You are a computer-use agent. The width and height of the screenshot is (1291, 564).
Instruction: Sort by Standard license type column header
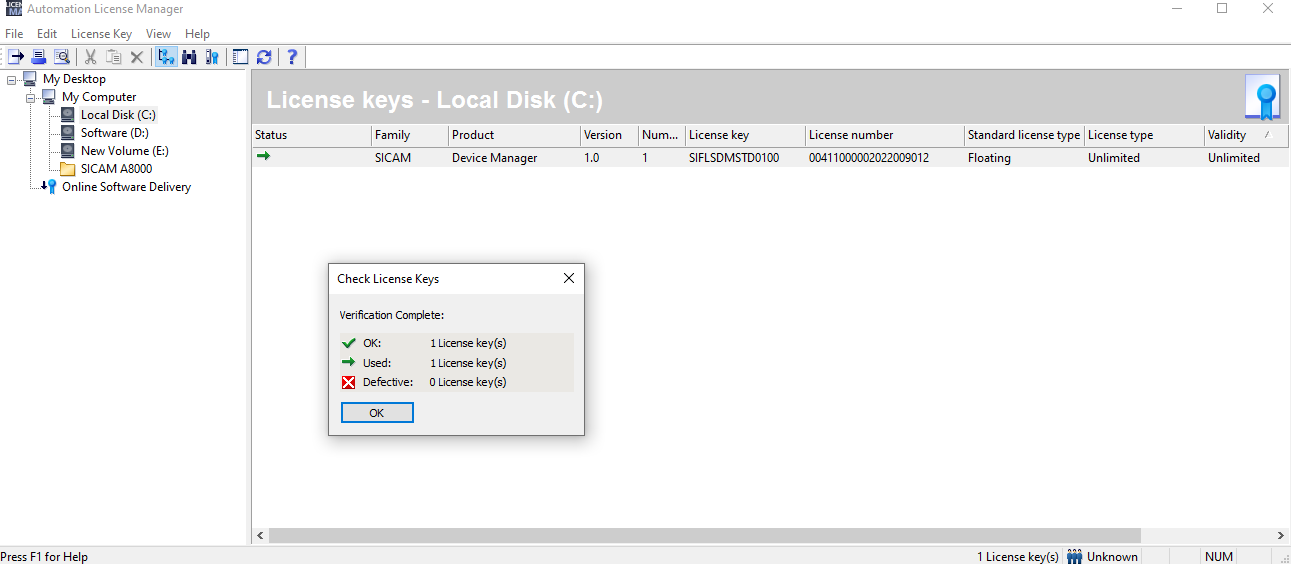[1024, 135]
